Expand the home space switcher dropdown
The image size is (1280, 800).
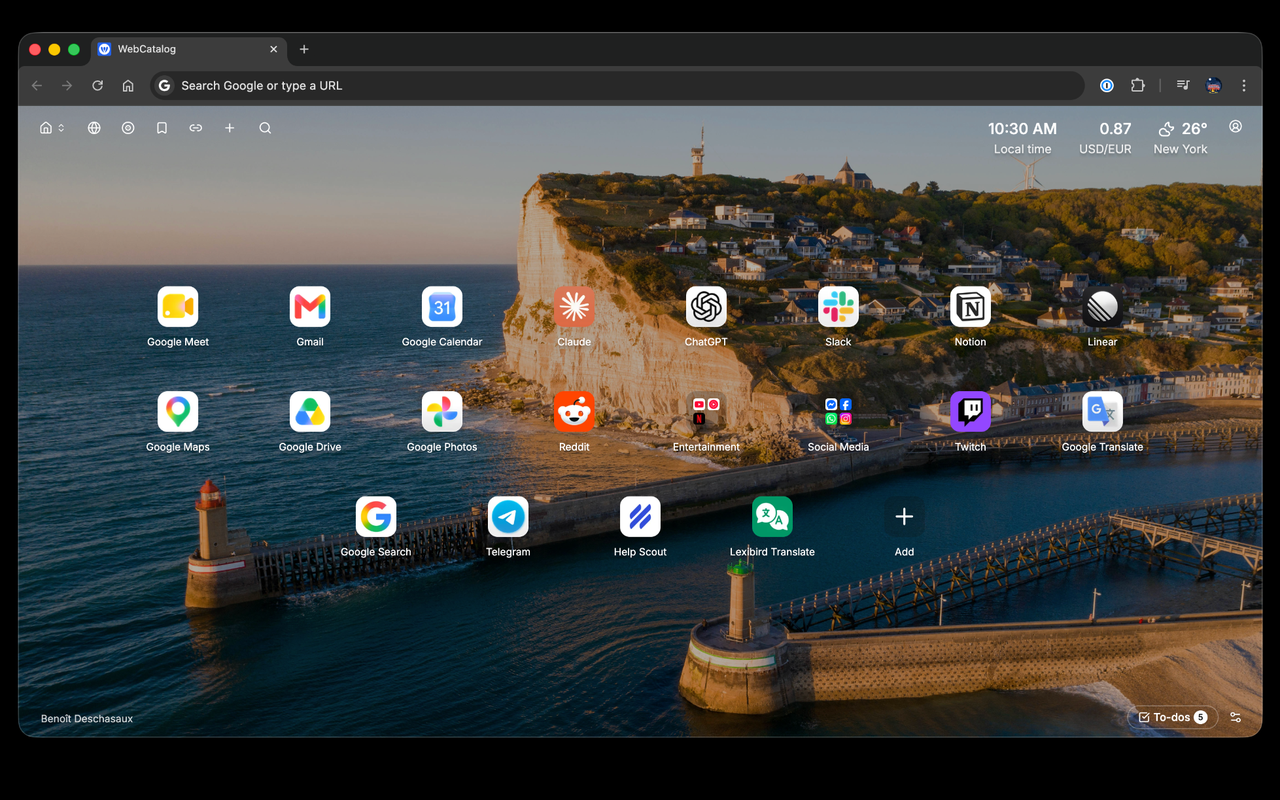coord(52,128)
